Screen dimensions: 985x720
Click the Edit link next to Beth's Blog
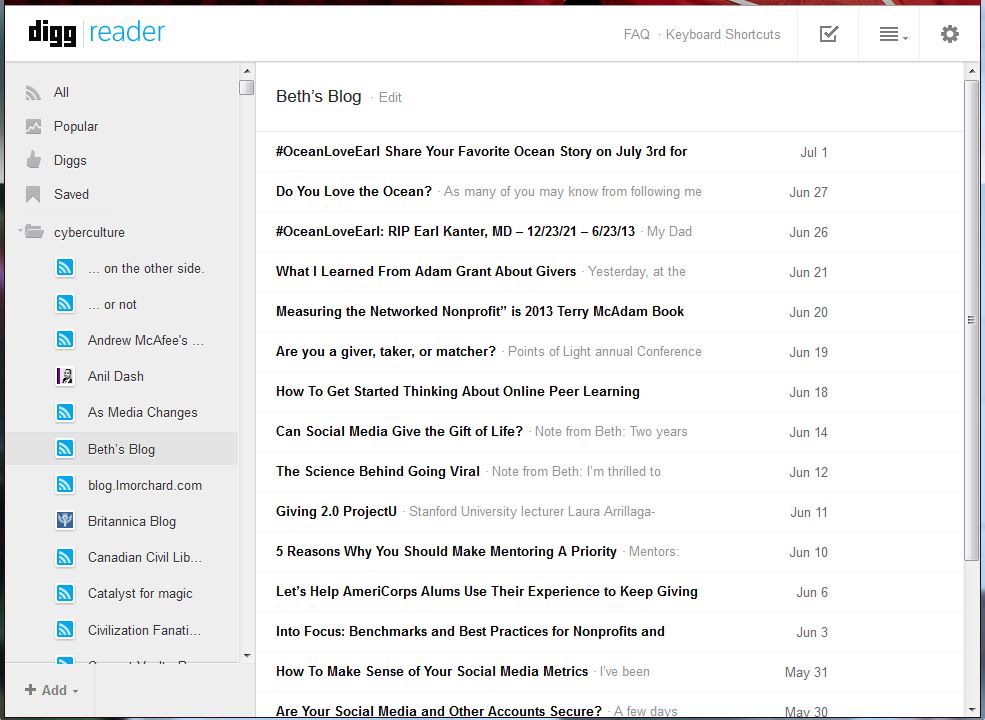(390, 97)
